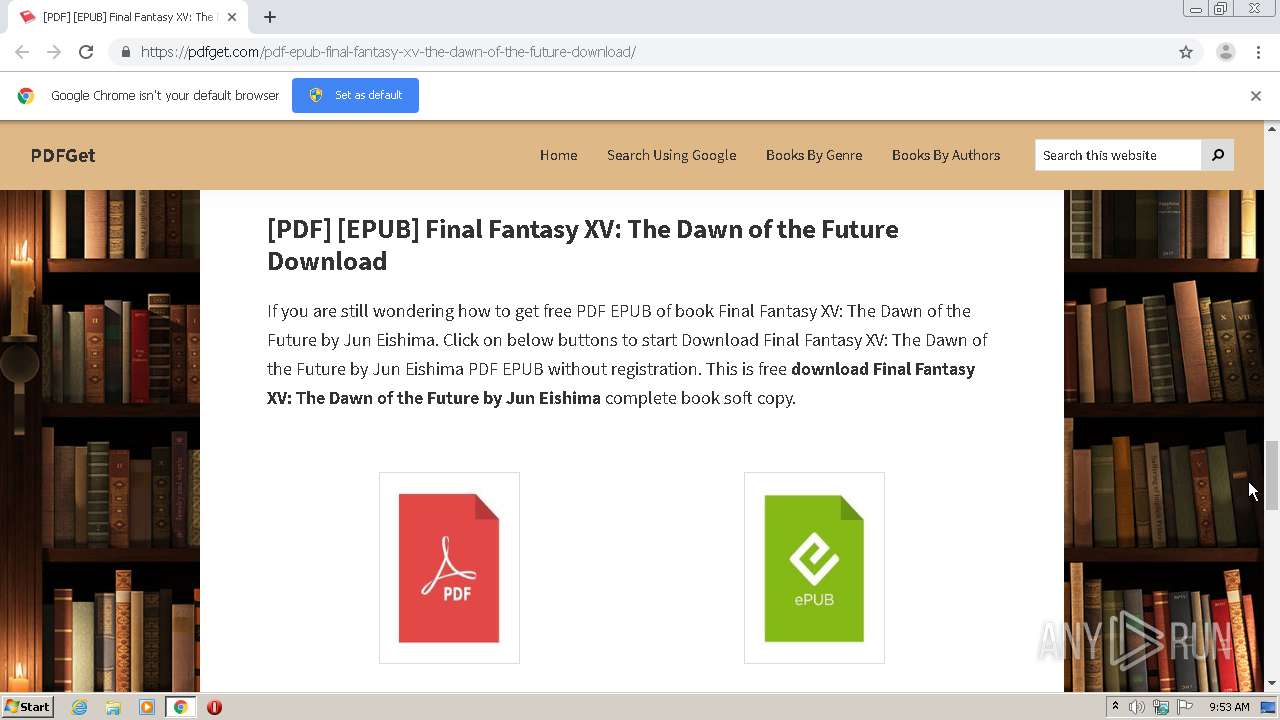Click the page heading Final Fantasy XV Download

(x=583, y=245)
